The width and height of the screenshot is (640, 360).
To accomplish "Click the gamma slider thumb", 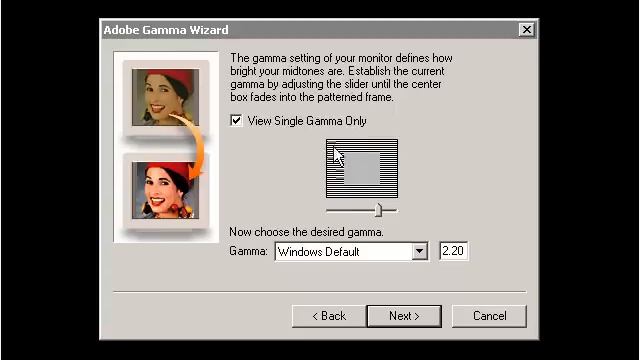I will point(378,210).
